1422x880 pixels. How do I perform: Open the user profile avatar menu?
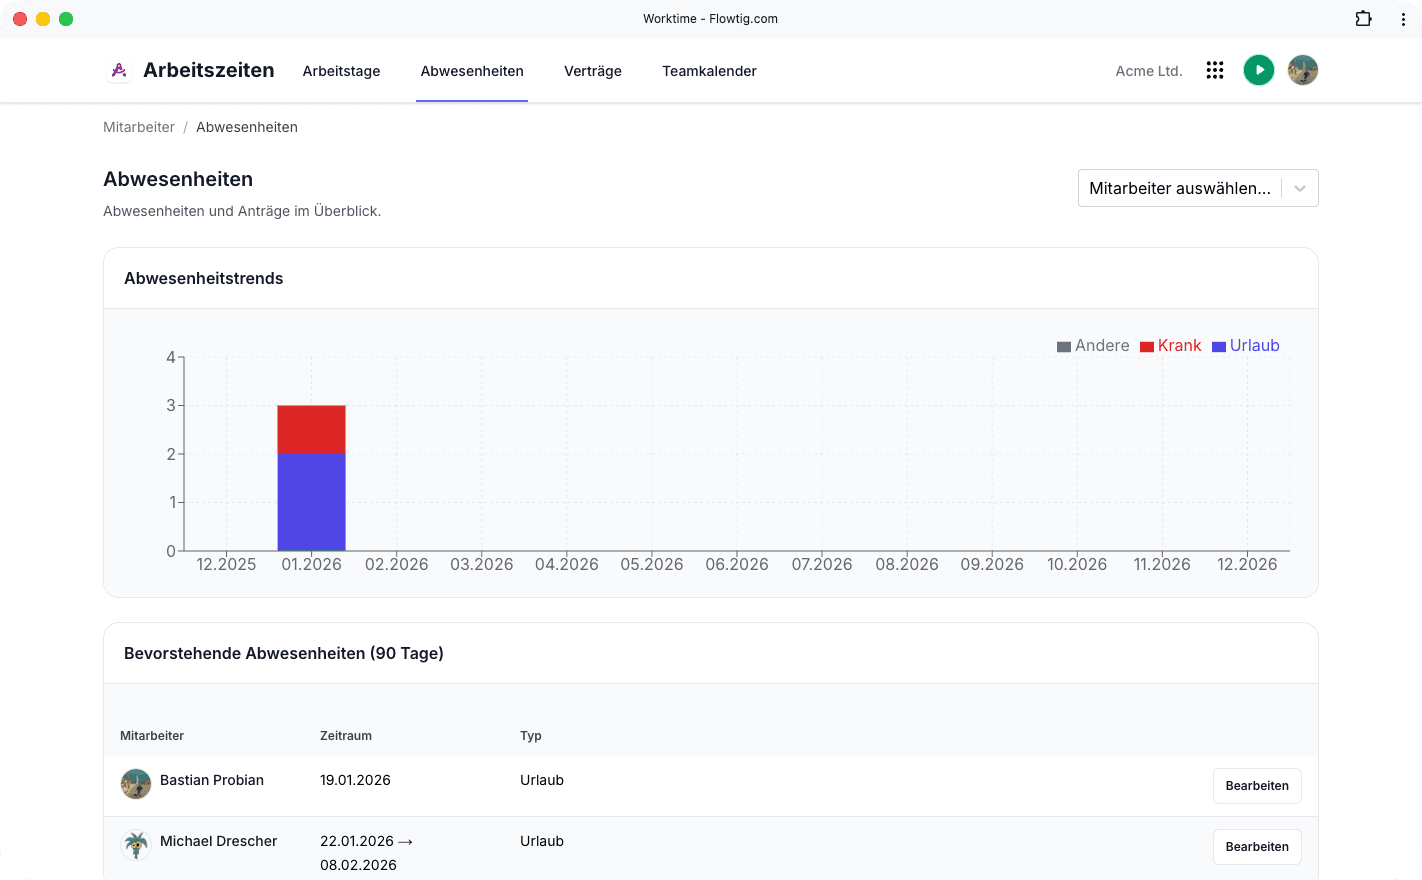click(x=1303, y=70)
